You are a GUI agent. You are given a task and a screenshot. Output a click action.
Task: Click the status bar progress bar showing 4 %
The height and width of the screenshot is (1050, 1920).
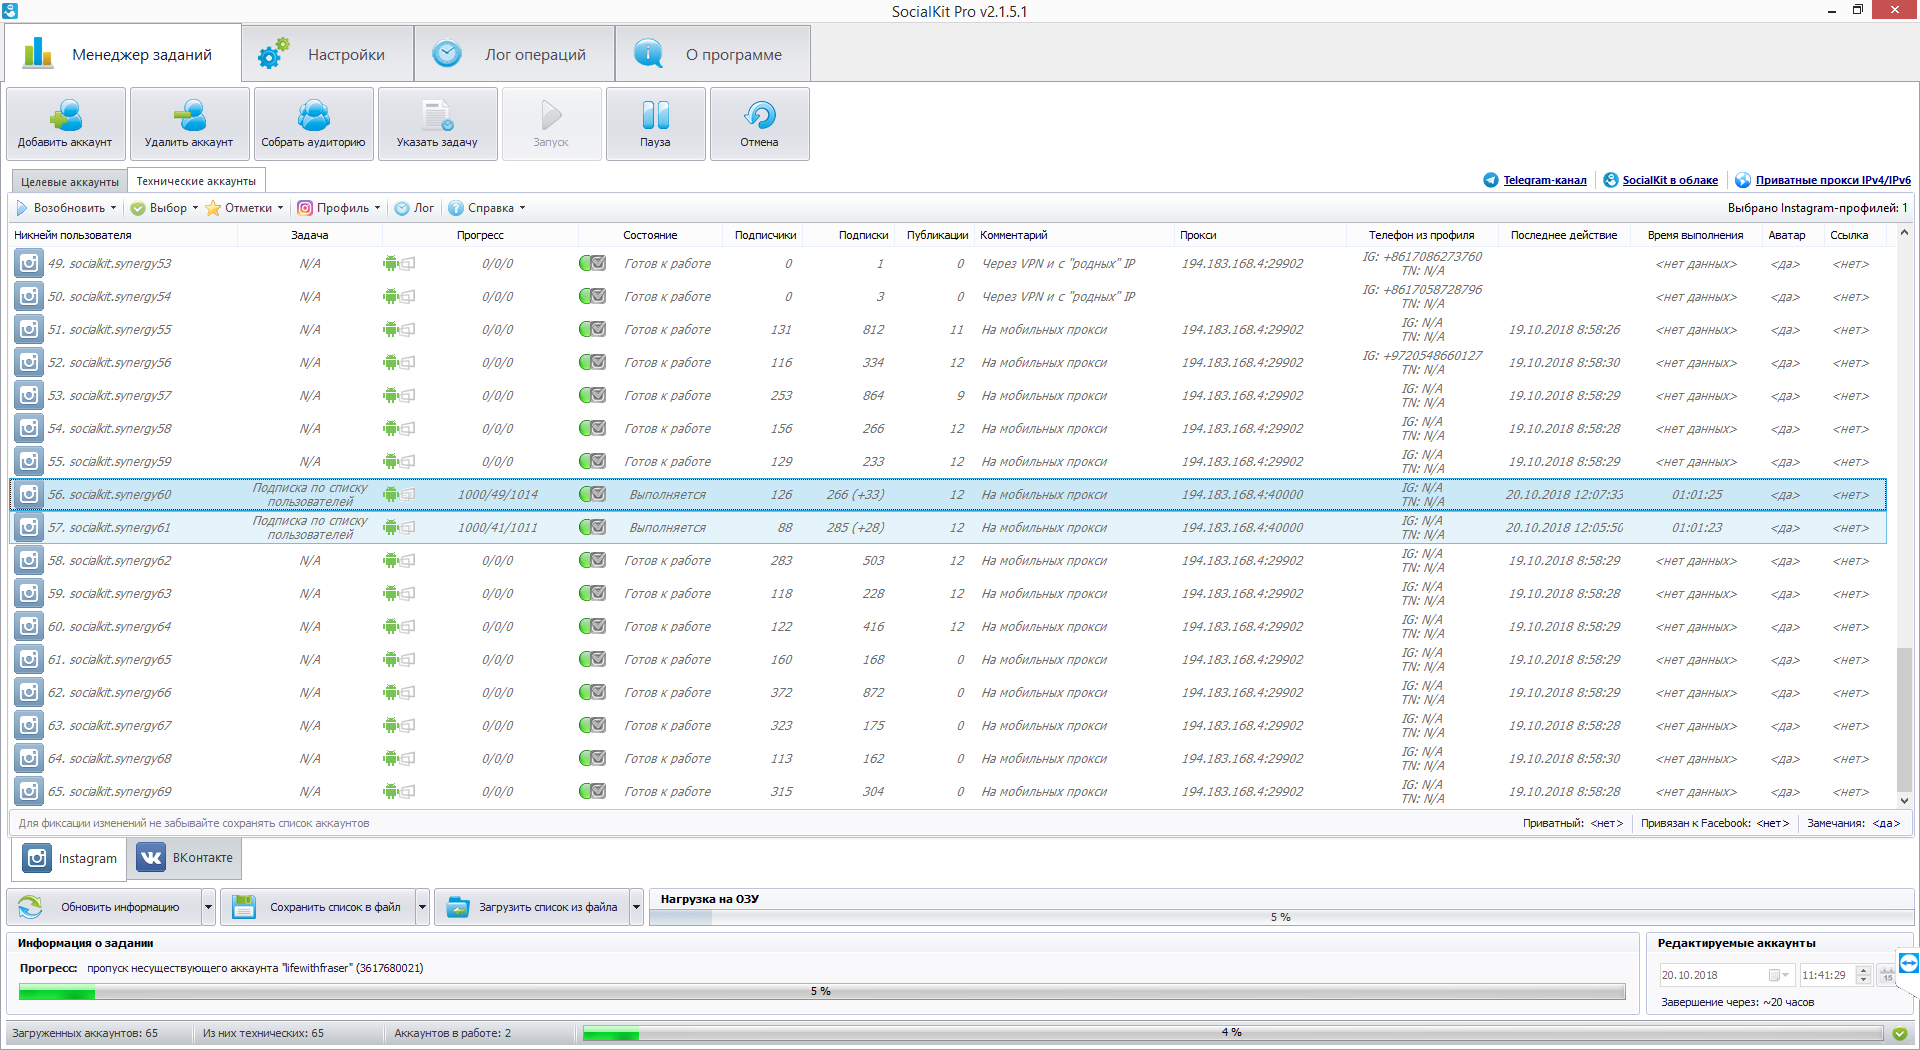click(1233, 1033)
